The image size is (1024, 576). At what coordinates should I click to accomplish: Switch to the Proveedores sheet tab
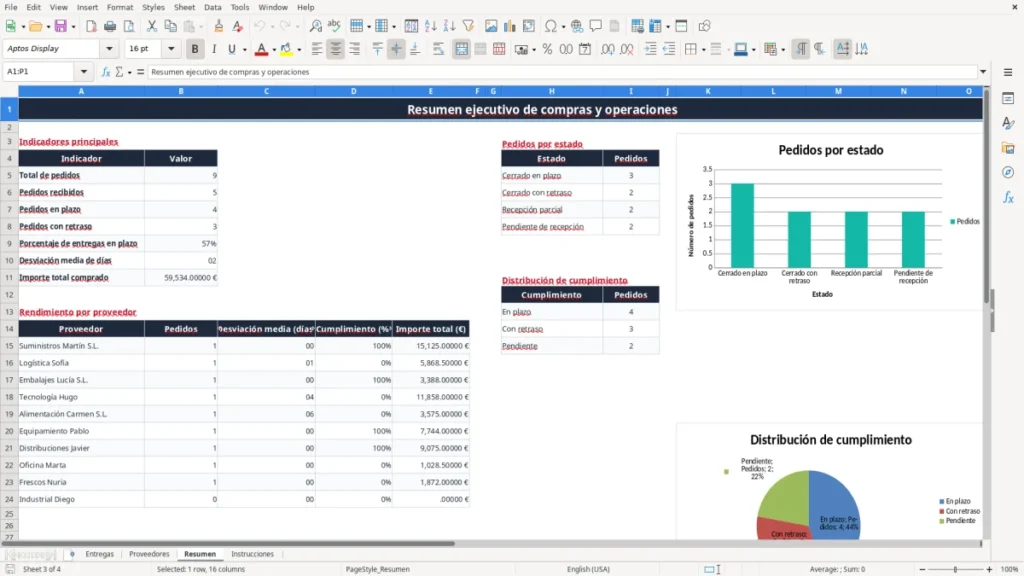click(x=149, y=554)
